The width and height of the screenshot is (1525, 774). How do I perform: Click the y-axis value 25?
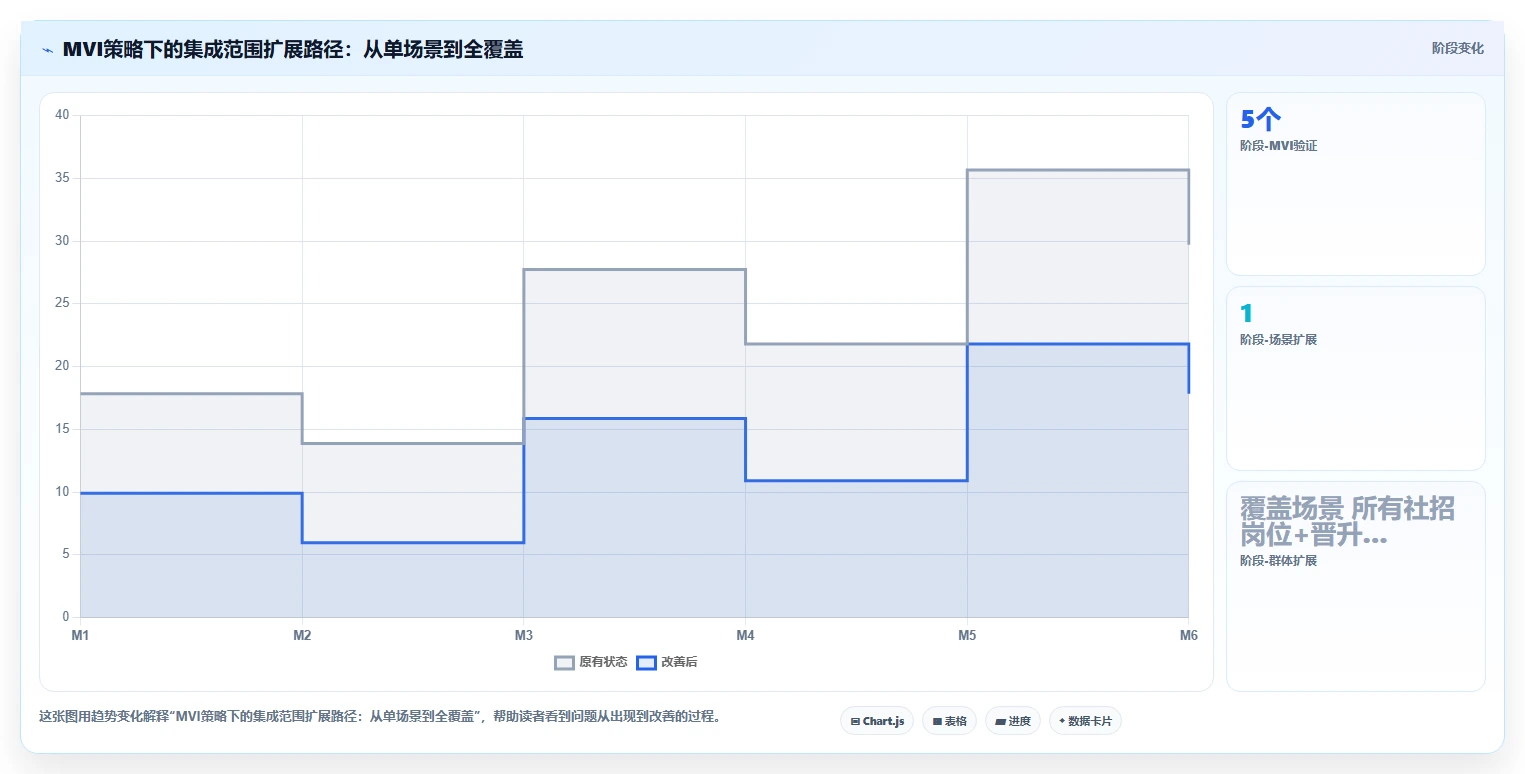[62, 303]
